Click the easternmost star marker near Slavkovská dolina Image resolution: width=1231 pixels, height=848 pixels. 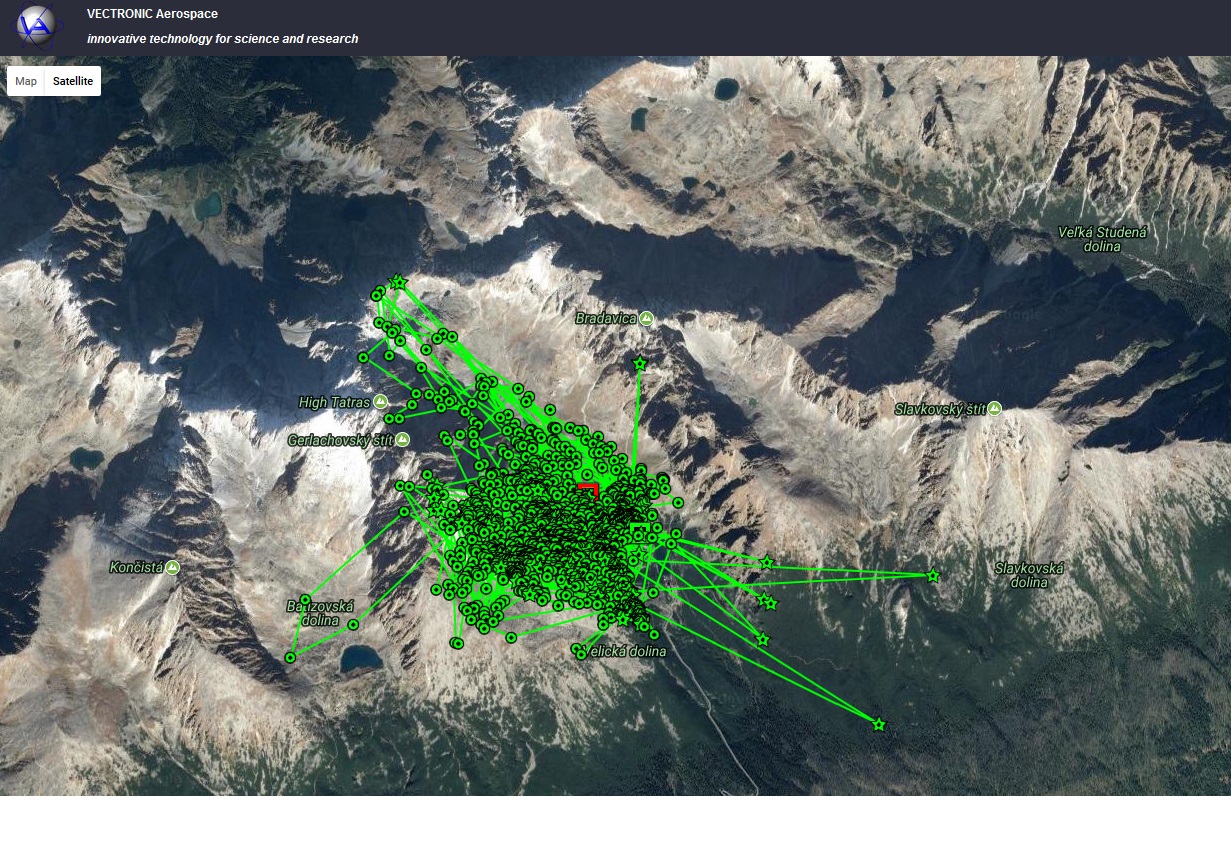point(933,575)
